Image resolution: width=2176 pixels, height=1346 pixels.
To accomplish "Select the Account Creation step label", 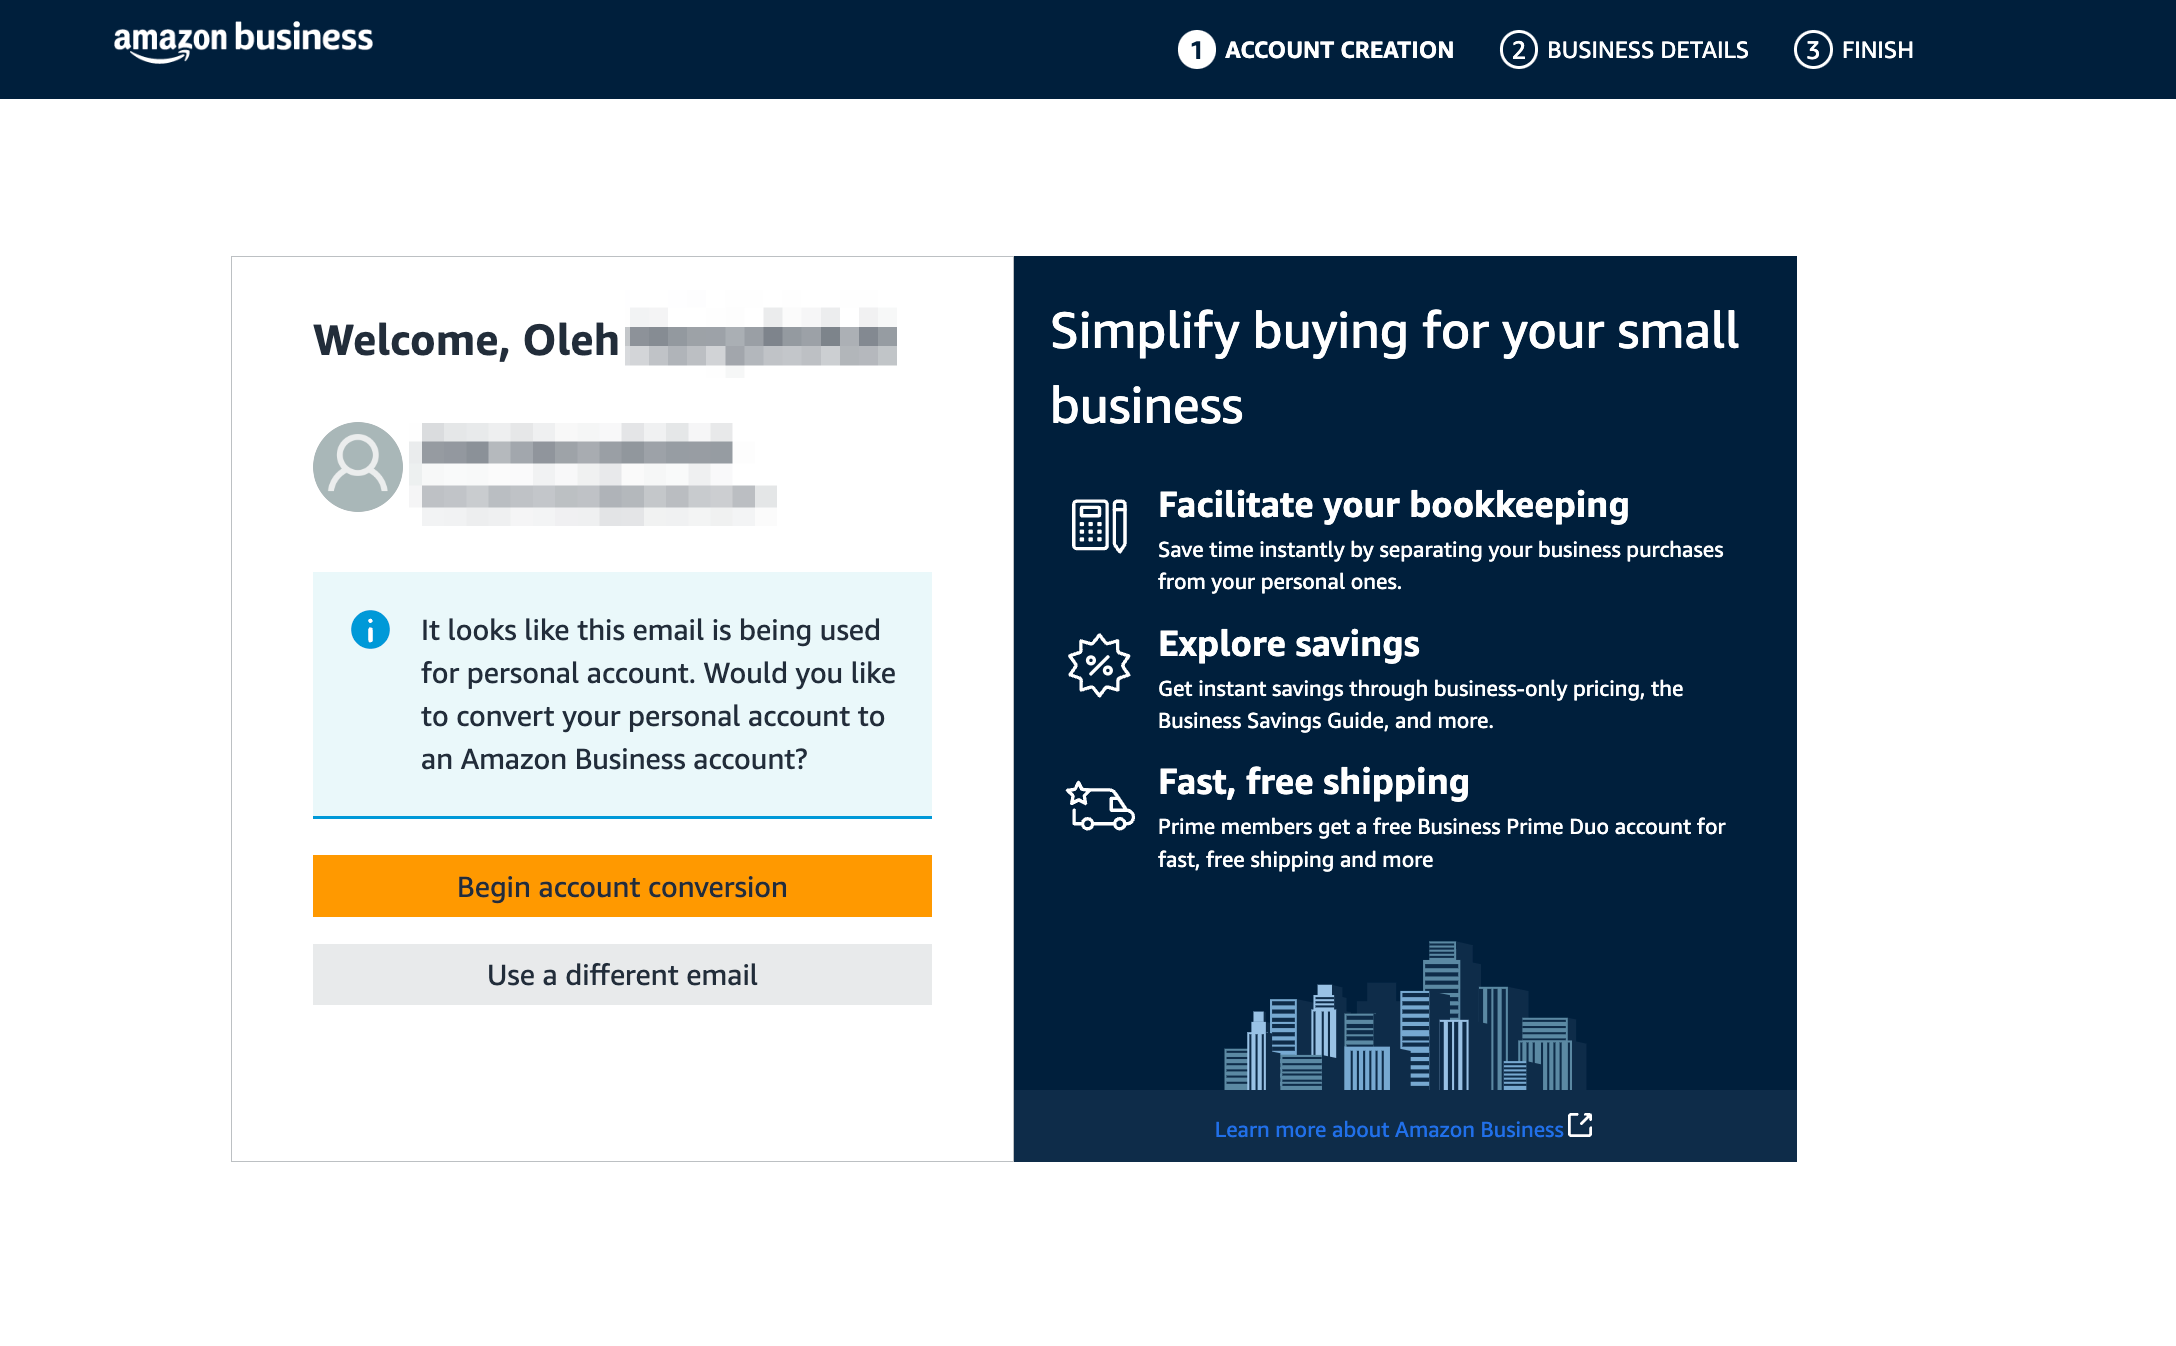I will click(x=1339, y=50).
